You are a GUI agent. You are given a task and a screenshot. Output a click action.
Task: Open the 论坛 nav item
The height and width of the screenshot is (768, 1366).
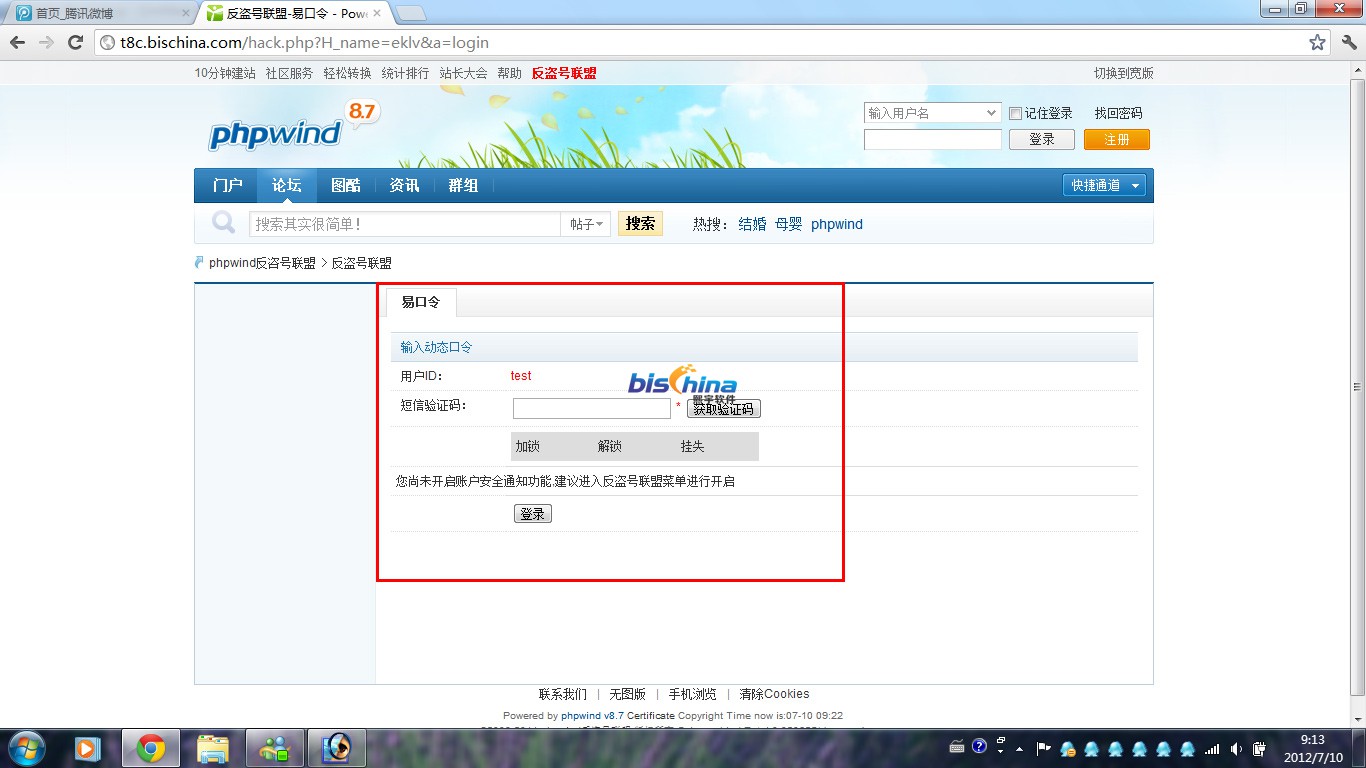coord(287,185)
